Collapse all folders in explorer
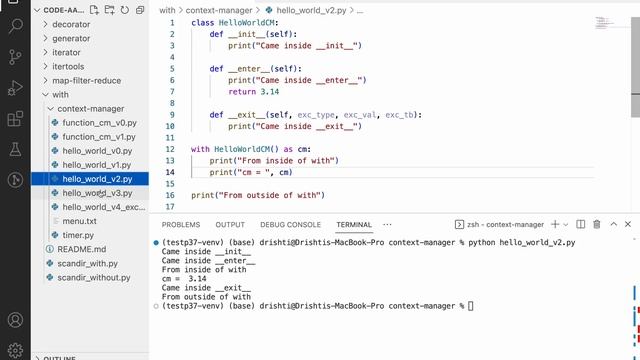This screenshot has width=640, height=360. click(140, 10)
